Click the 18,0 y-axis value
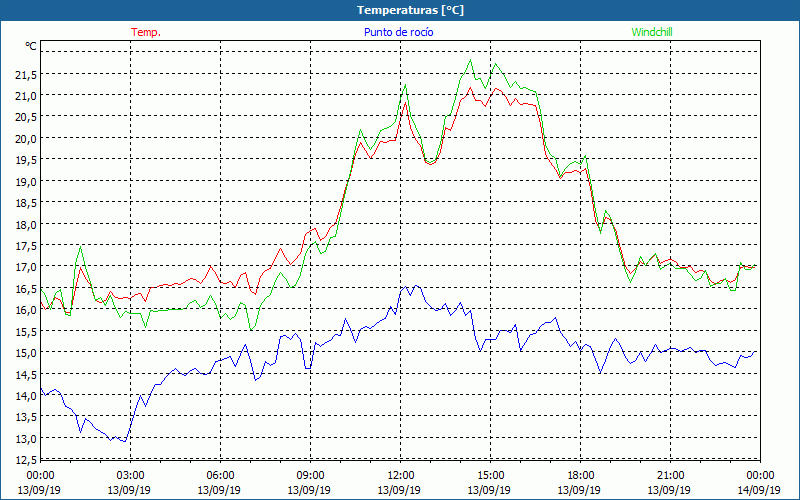The width and height of the screenshot is (800, 500). pyautogui.click(x=26, y=224)
